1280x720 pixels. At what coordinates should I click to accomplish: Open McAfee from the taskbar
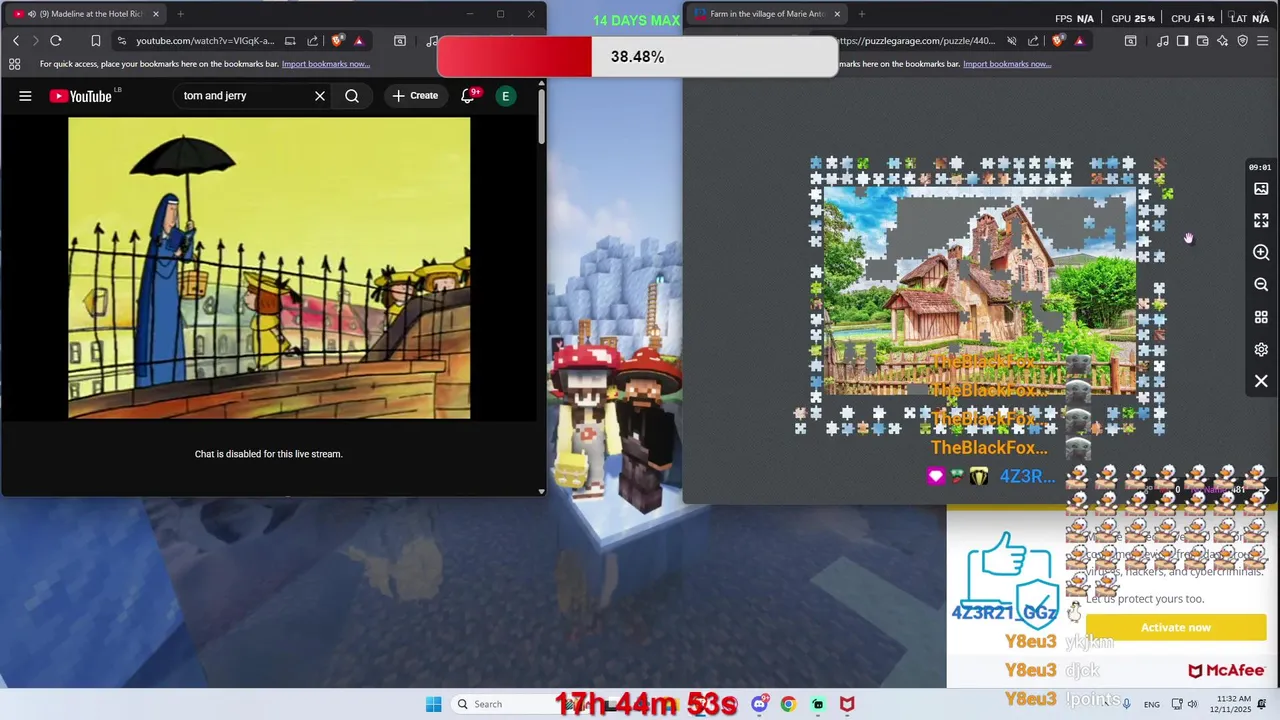[x=847, y=704]
